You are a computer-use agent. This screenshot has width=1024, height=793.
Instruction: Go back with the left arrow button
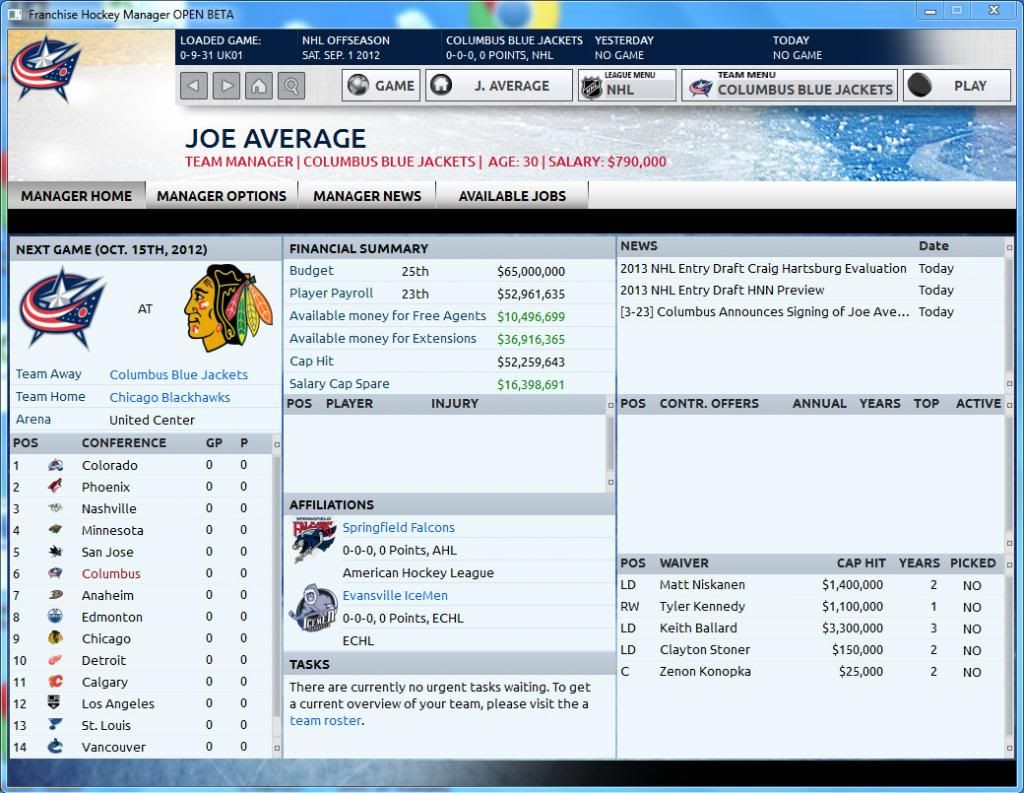[x=193, y=86]
